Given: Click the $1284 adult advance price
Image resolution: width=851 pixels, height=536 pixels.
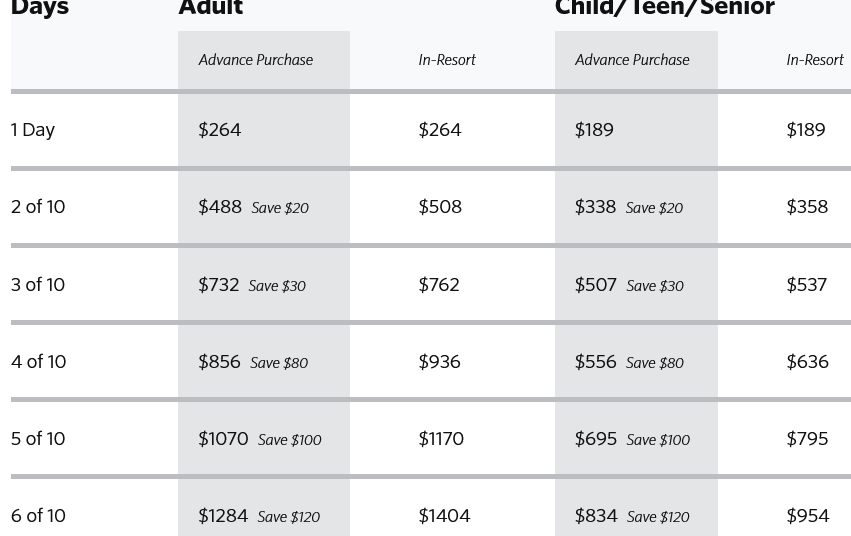Looking at the screenshot, I should pyautogui.click(x=223, y=516).
